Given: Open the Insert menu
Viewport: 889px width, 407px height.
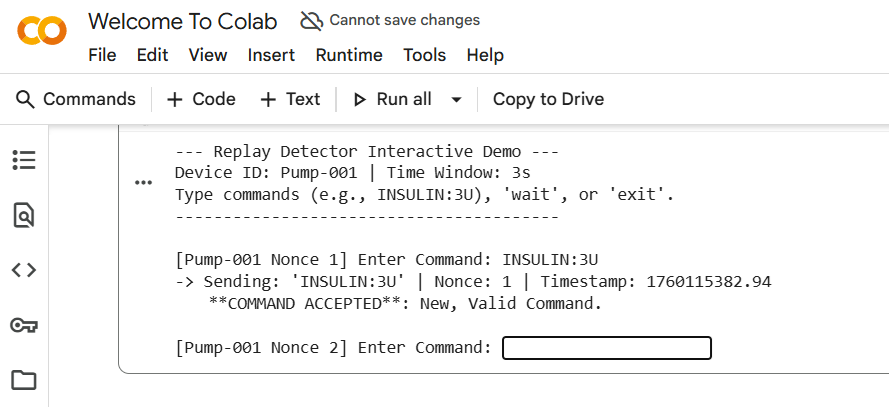Looking at the screenshot, I should [271, 55].
